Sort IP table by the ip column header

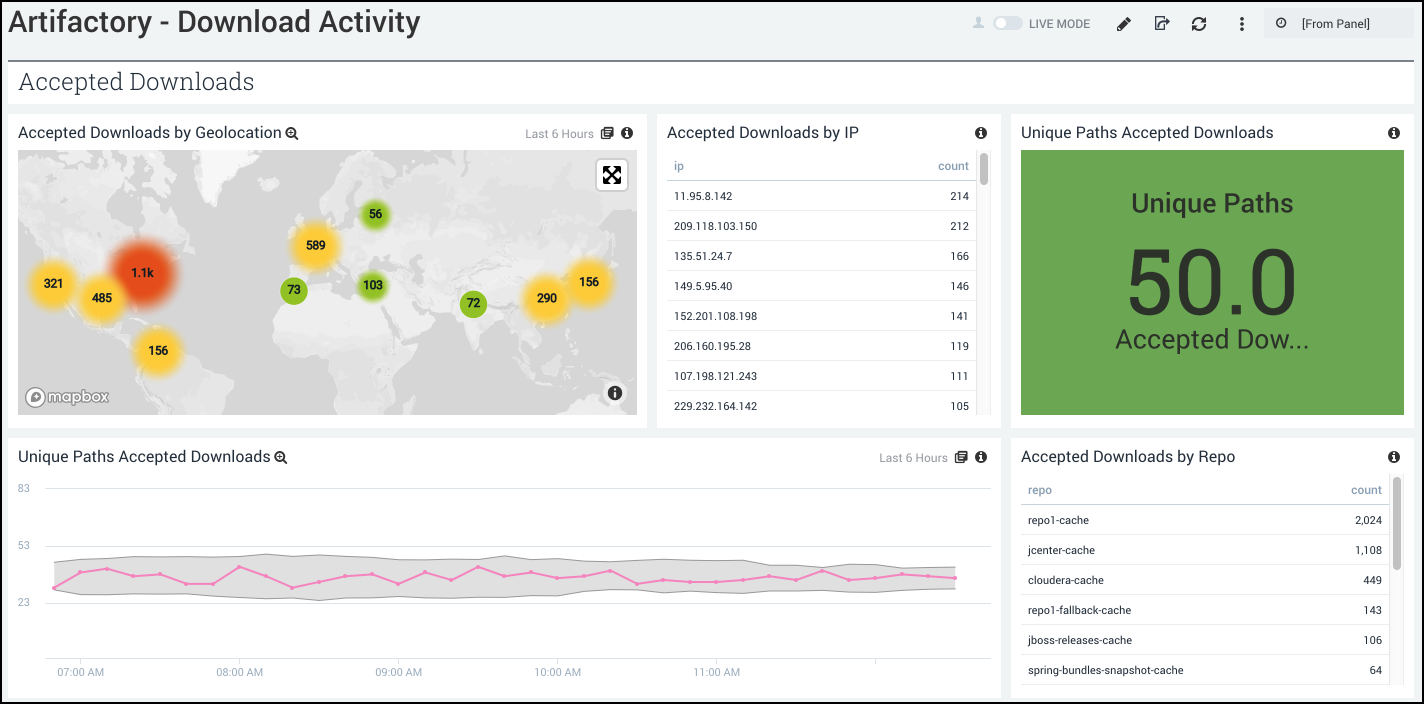coord(679,166)
